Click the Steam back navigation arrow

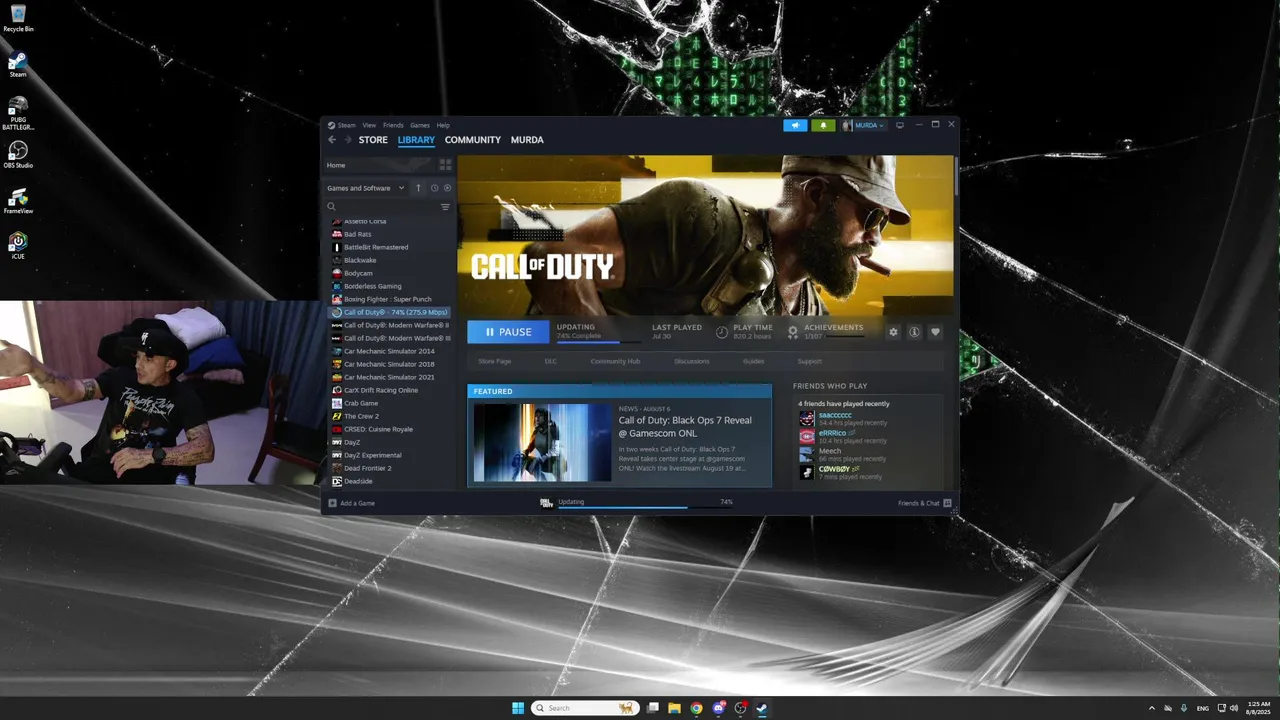(x=332, y=140)
